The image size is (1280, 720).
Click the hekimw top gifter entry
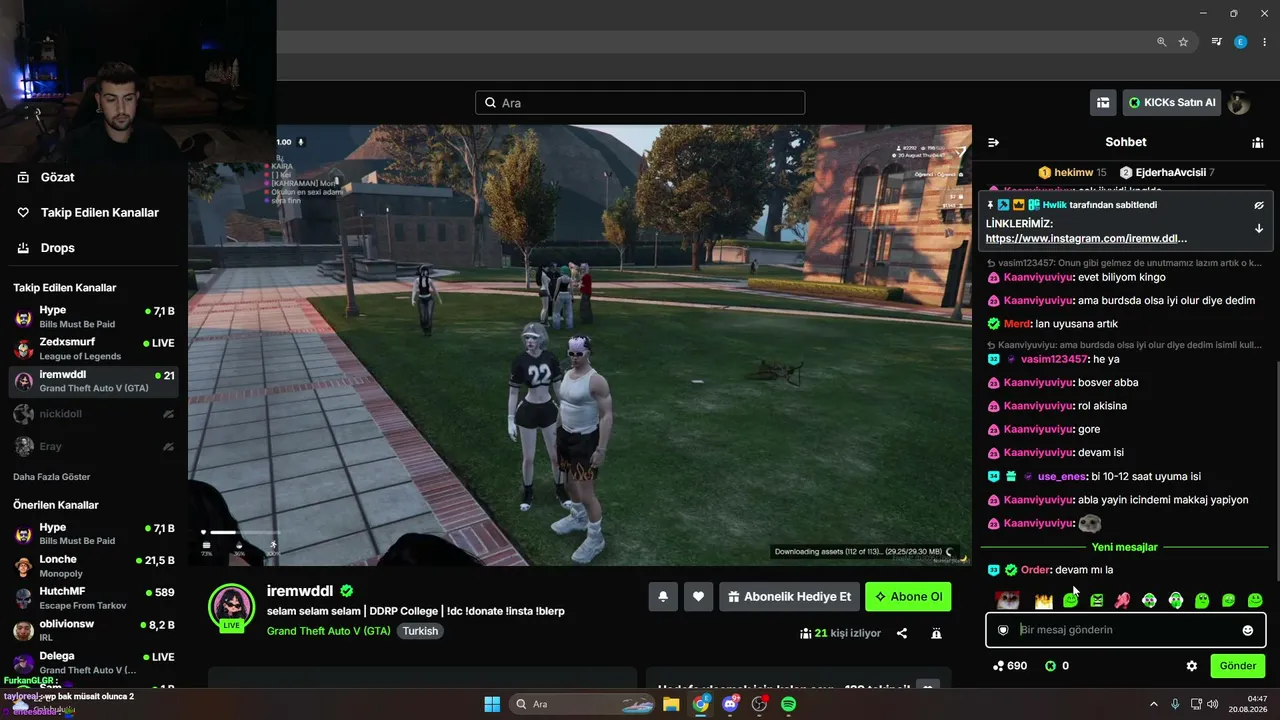point(1073,172)
